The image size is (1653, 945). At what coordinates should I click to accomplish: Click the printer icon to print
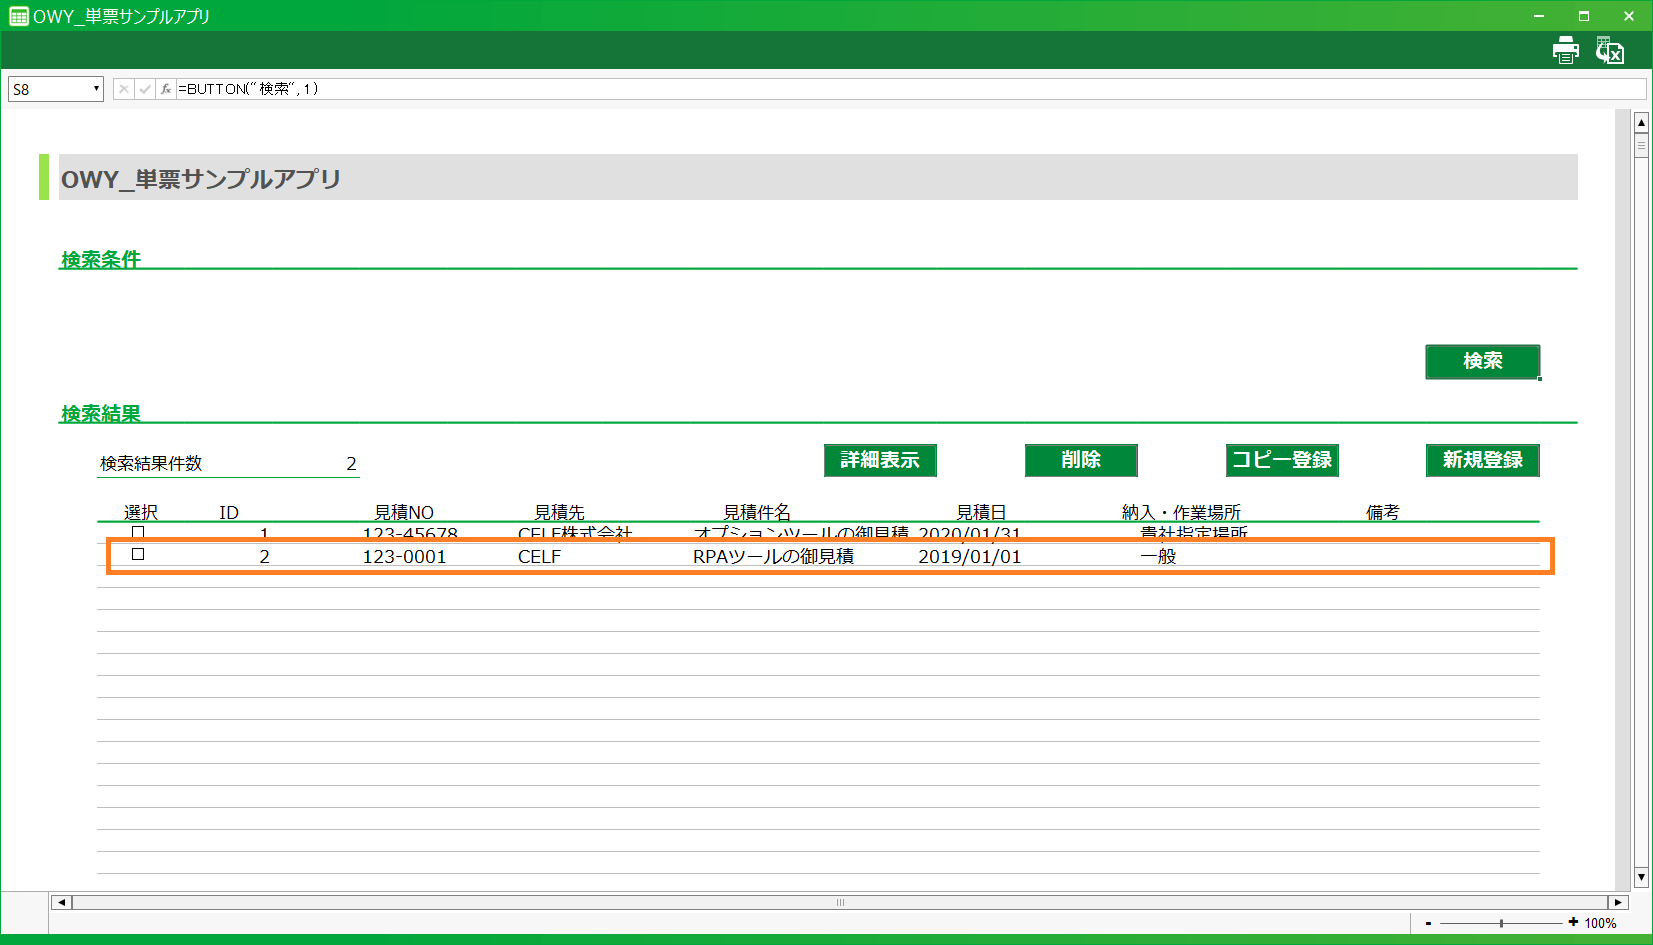point(1565,50)
